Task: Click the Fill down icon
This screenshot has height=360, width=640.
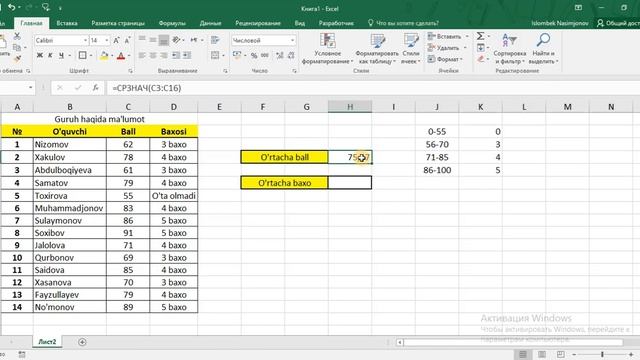Action: point(481,48)
